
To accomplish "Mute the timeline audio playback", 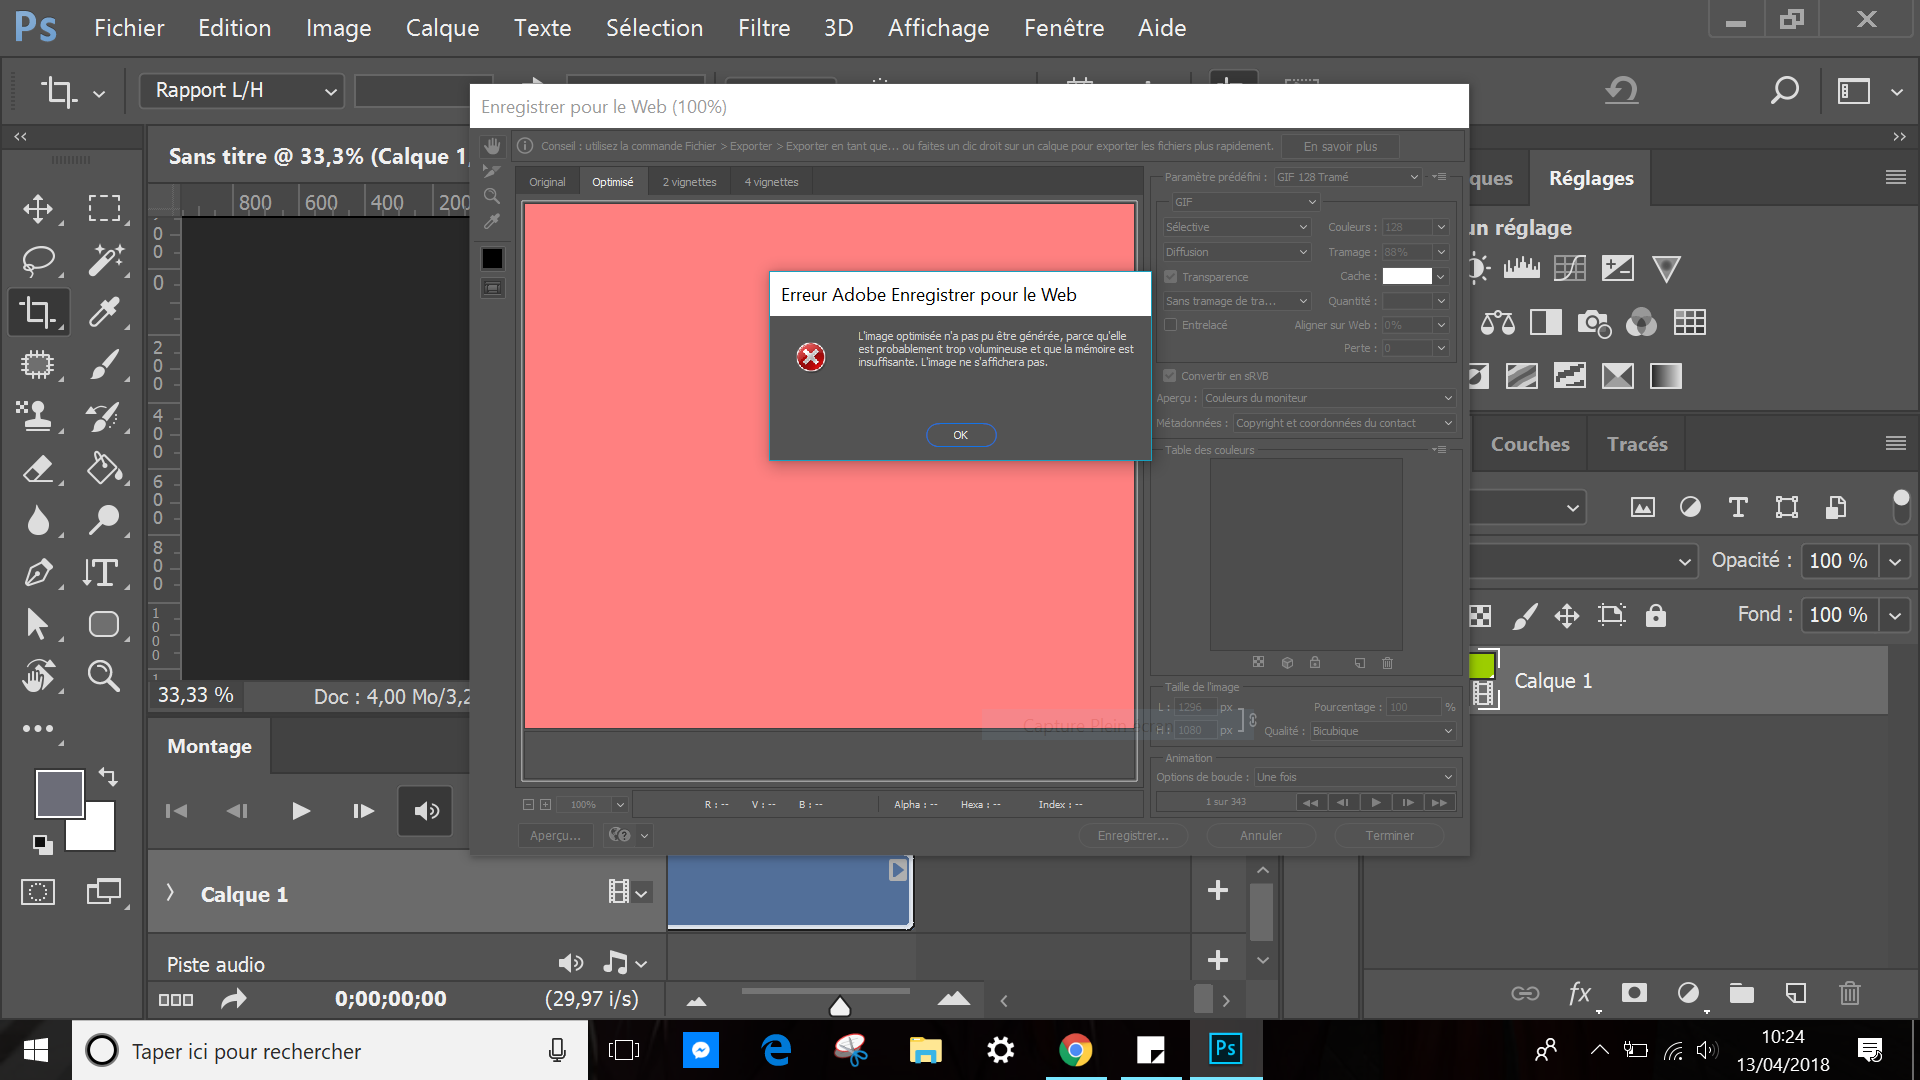I will [426, 811].
